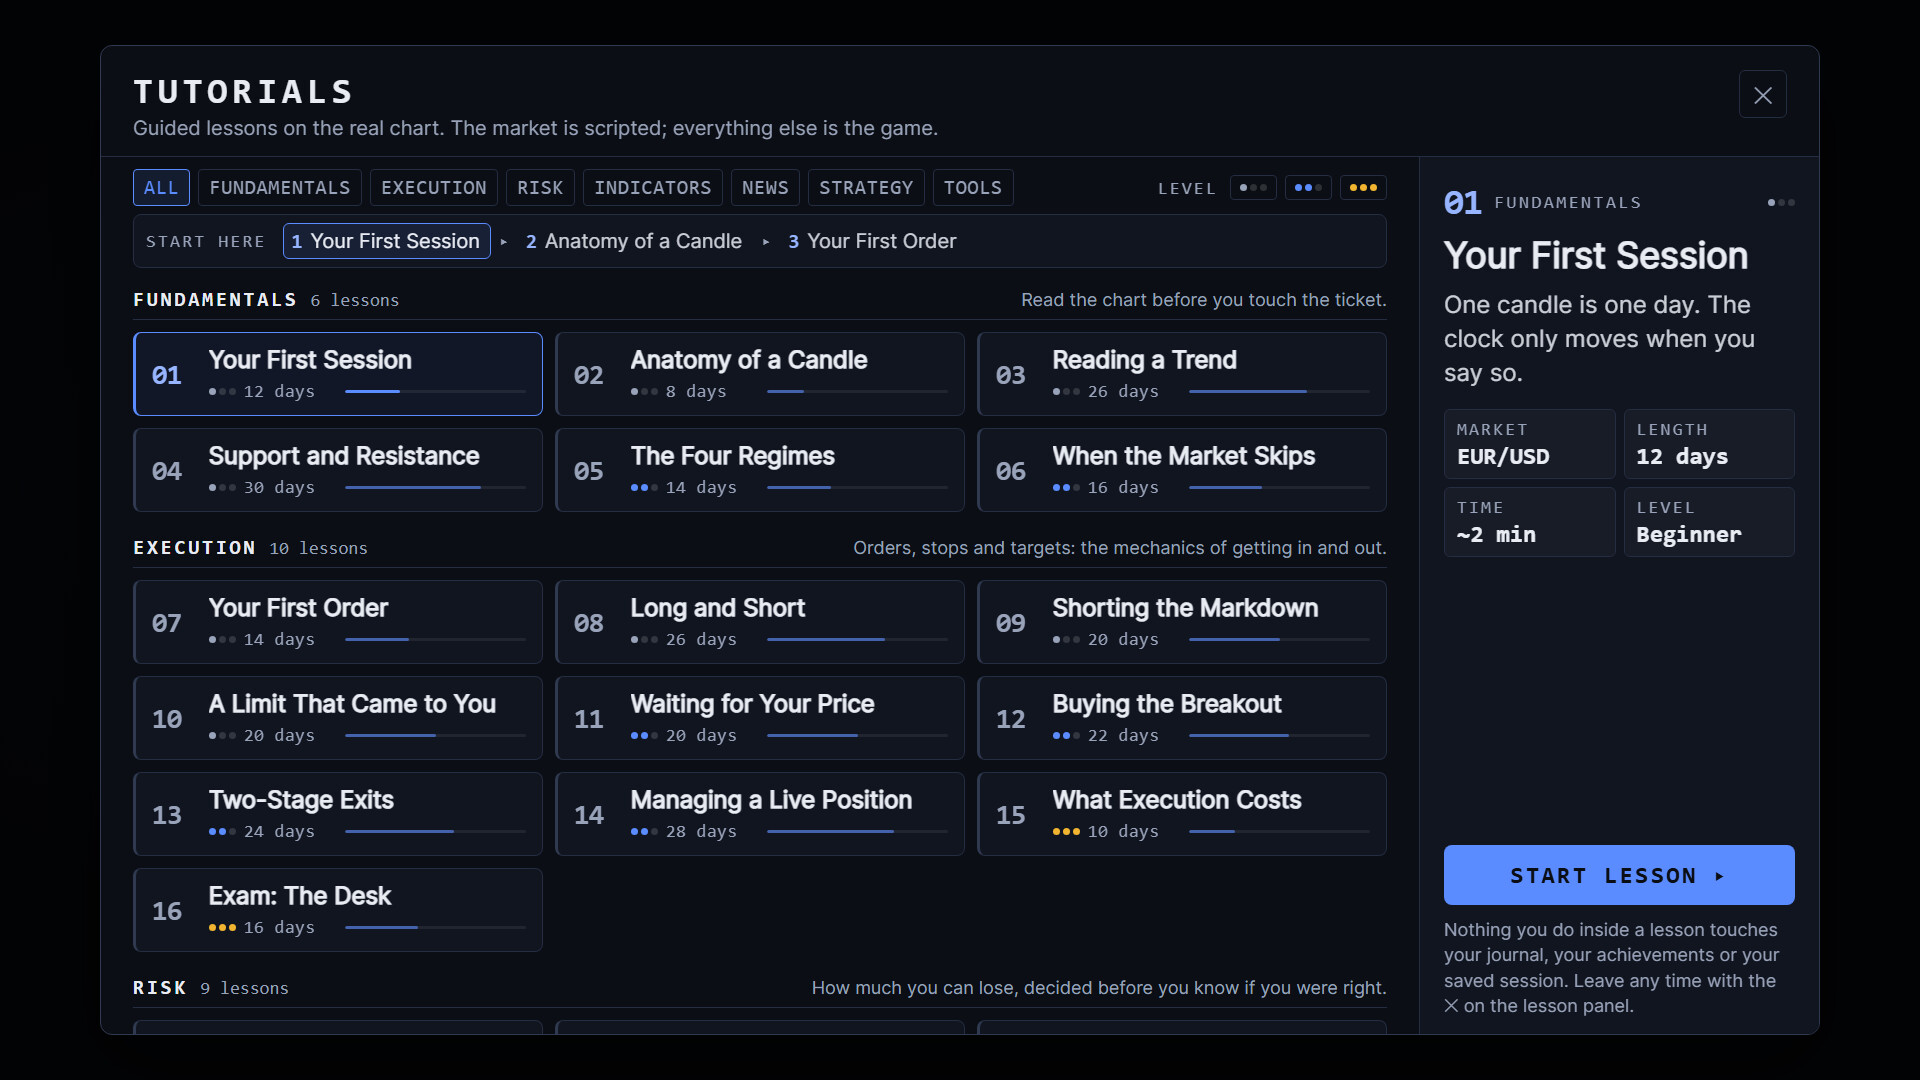Click the '9 lessons' count label
The image size is (1920, 1080).
coord(245,988)
